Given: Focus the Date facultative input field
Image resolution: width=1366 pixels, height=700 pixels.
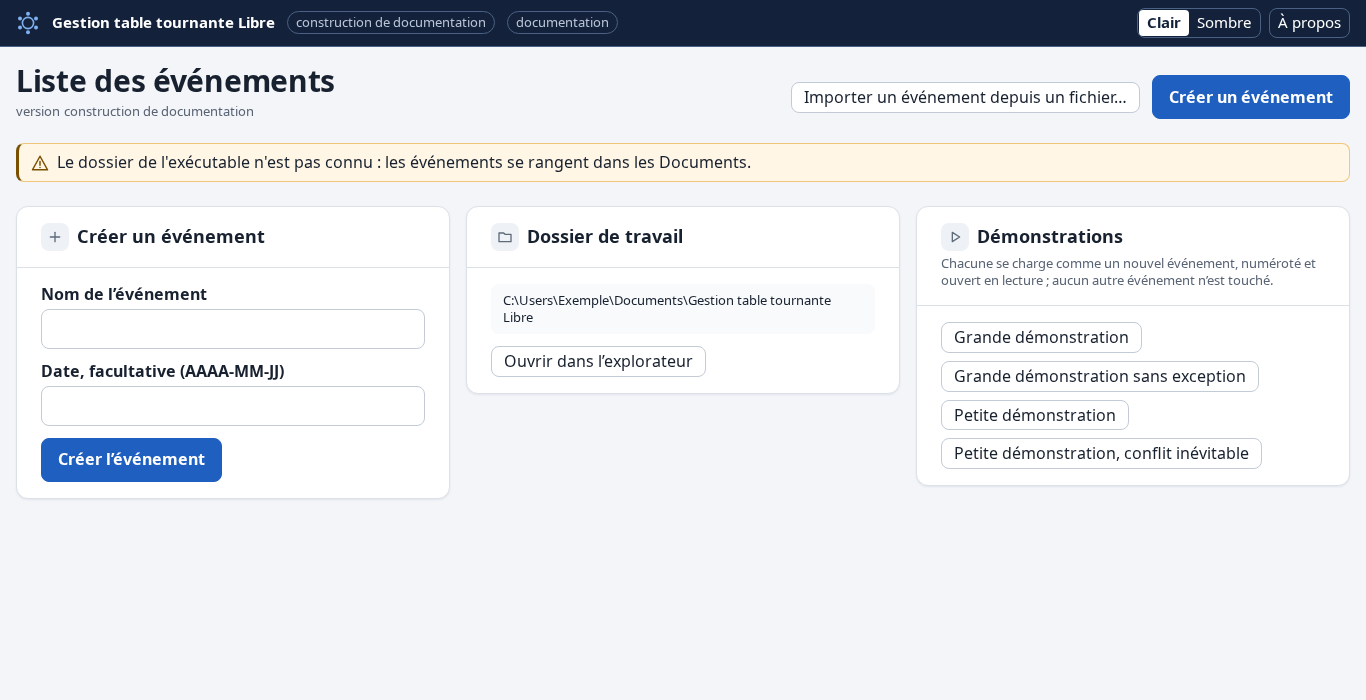Looking at the screenshot, I should [233, 406].
